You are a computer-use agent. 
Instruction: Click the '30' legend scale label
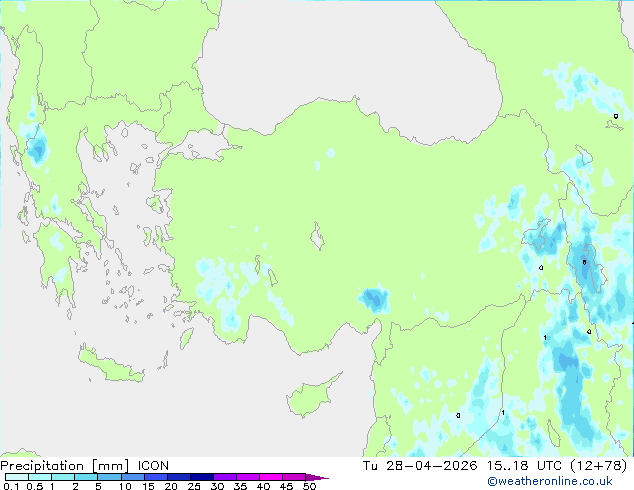[217, 486]
